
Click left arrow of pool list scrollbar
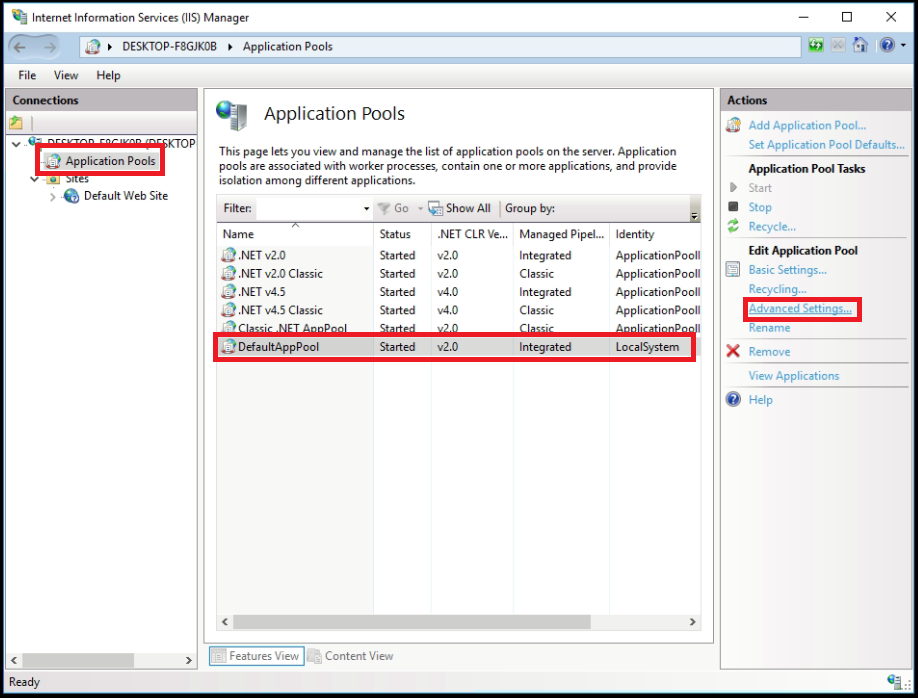click(225, 622)
